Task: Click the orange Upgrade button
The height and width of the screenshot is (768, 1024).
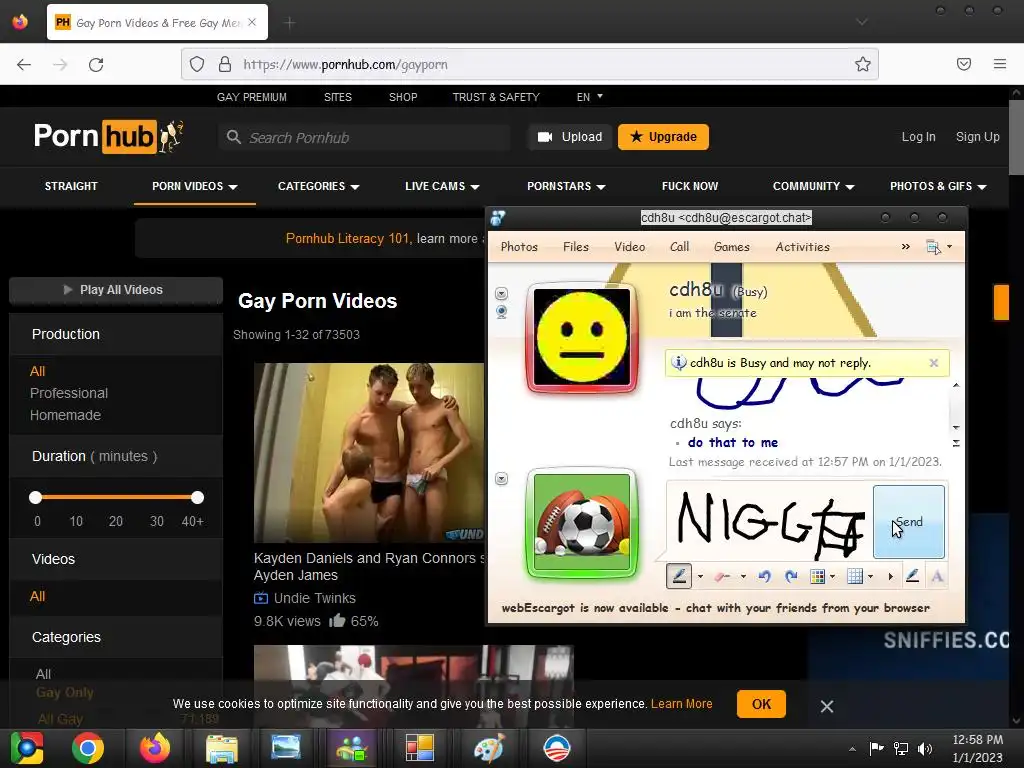Action: click(664, 137)
